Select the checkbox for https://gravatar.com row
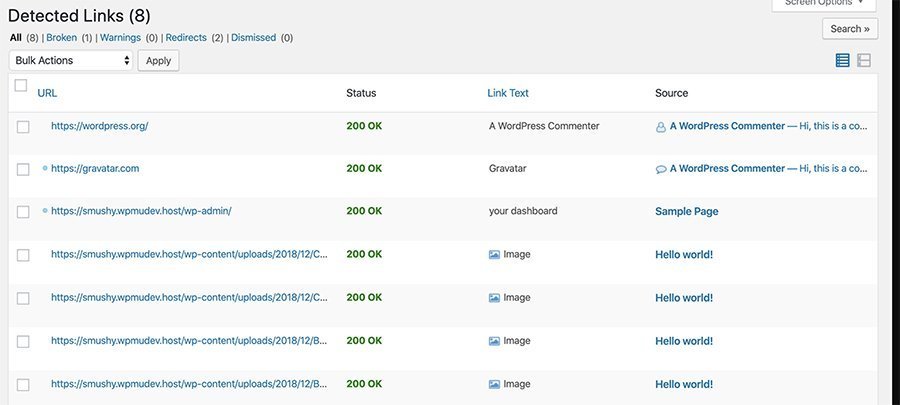 tap(23, 169)
